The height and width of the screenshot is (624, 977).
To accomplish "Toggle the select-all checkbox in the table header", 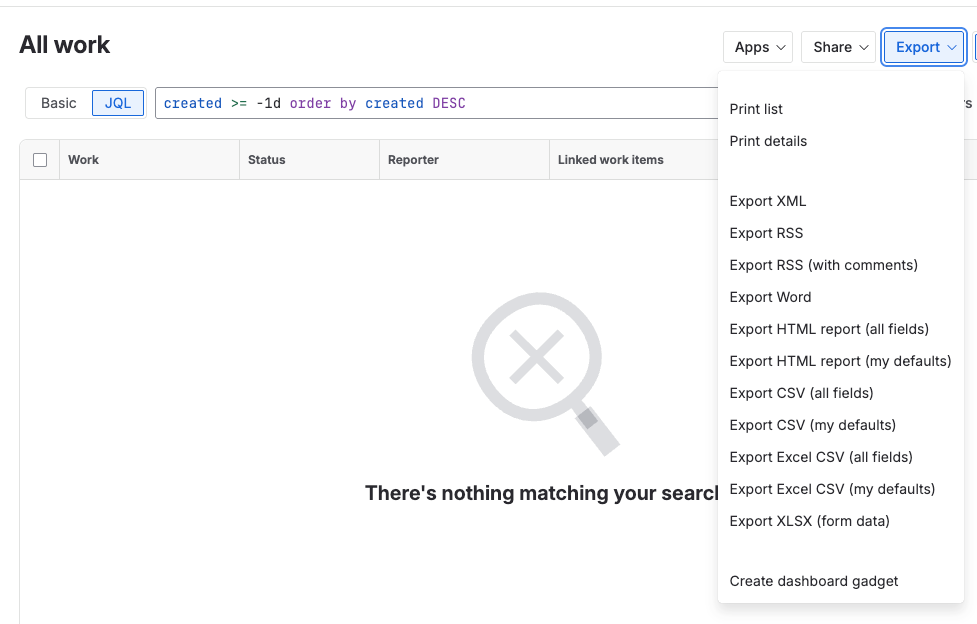I will (x=40, y=159).
